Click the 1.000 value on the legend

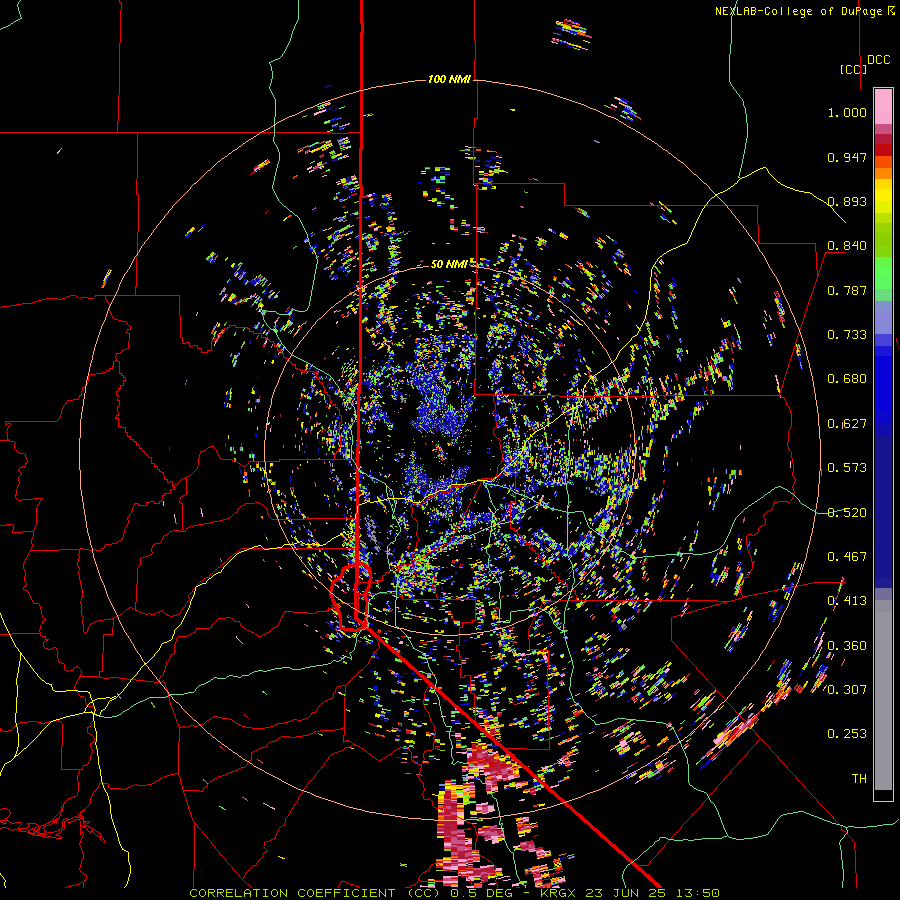tap(847, 112)
